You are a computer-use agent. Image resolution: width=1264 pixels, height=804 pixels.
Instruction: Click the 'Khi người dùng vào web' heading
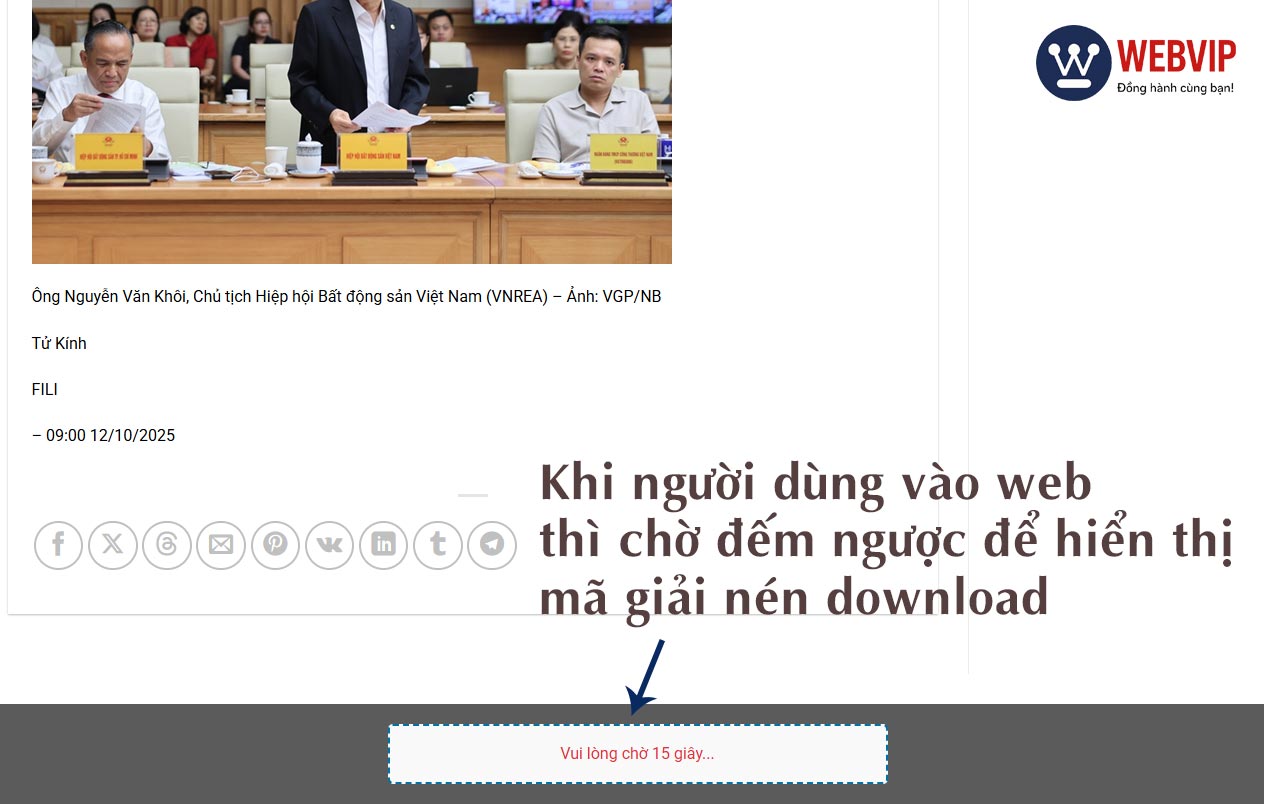click(815, 484)
